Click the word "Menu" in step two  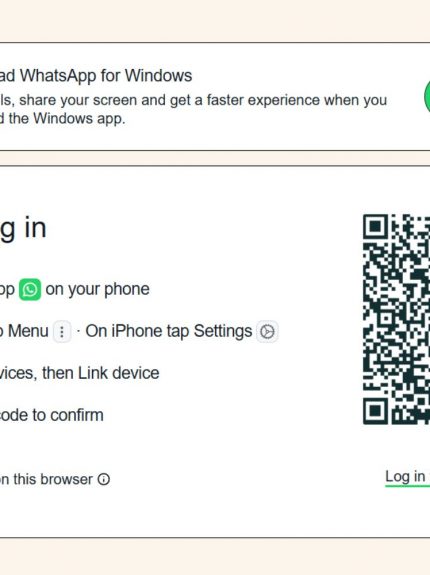tap(28, 331)
